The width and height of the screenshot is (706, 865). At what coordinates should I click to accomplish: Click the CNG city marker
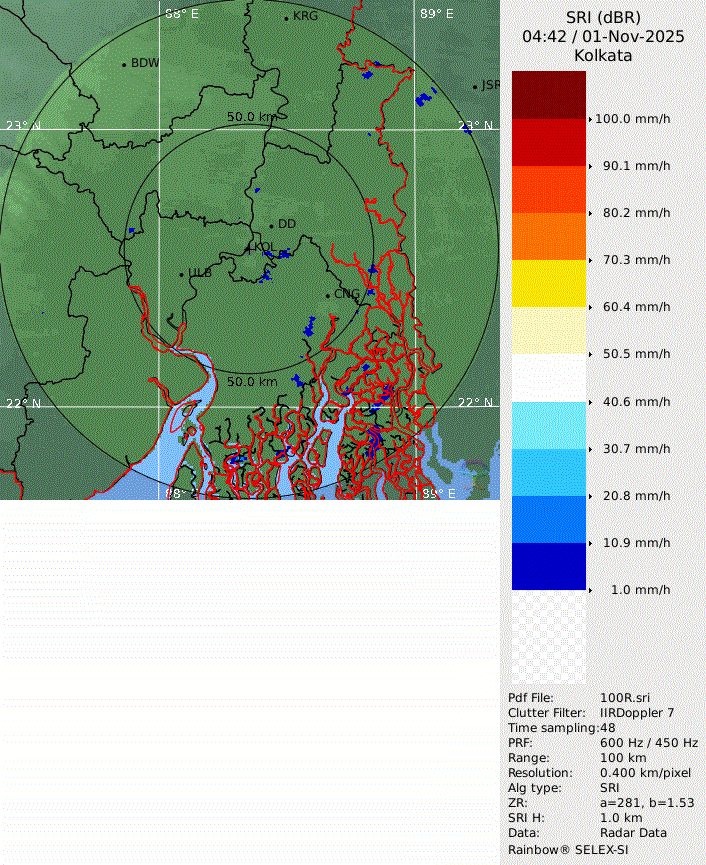click(328, 295)
